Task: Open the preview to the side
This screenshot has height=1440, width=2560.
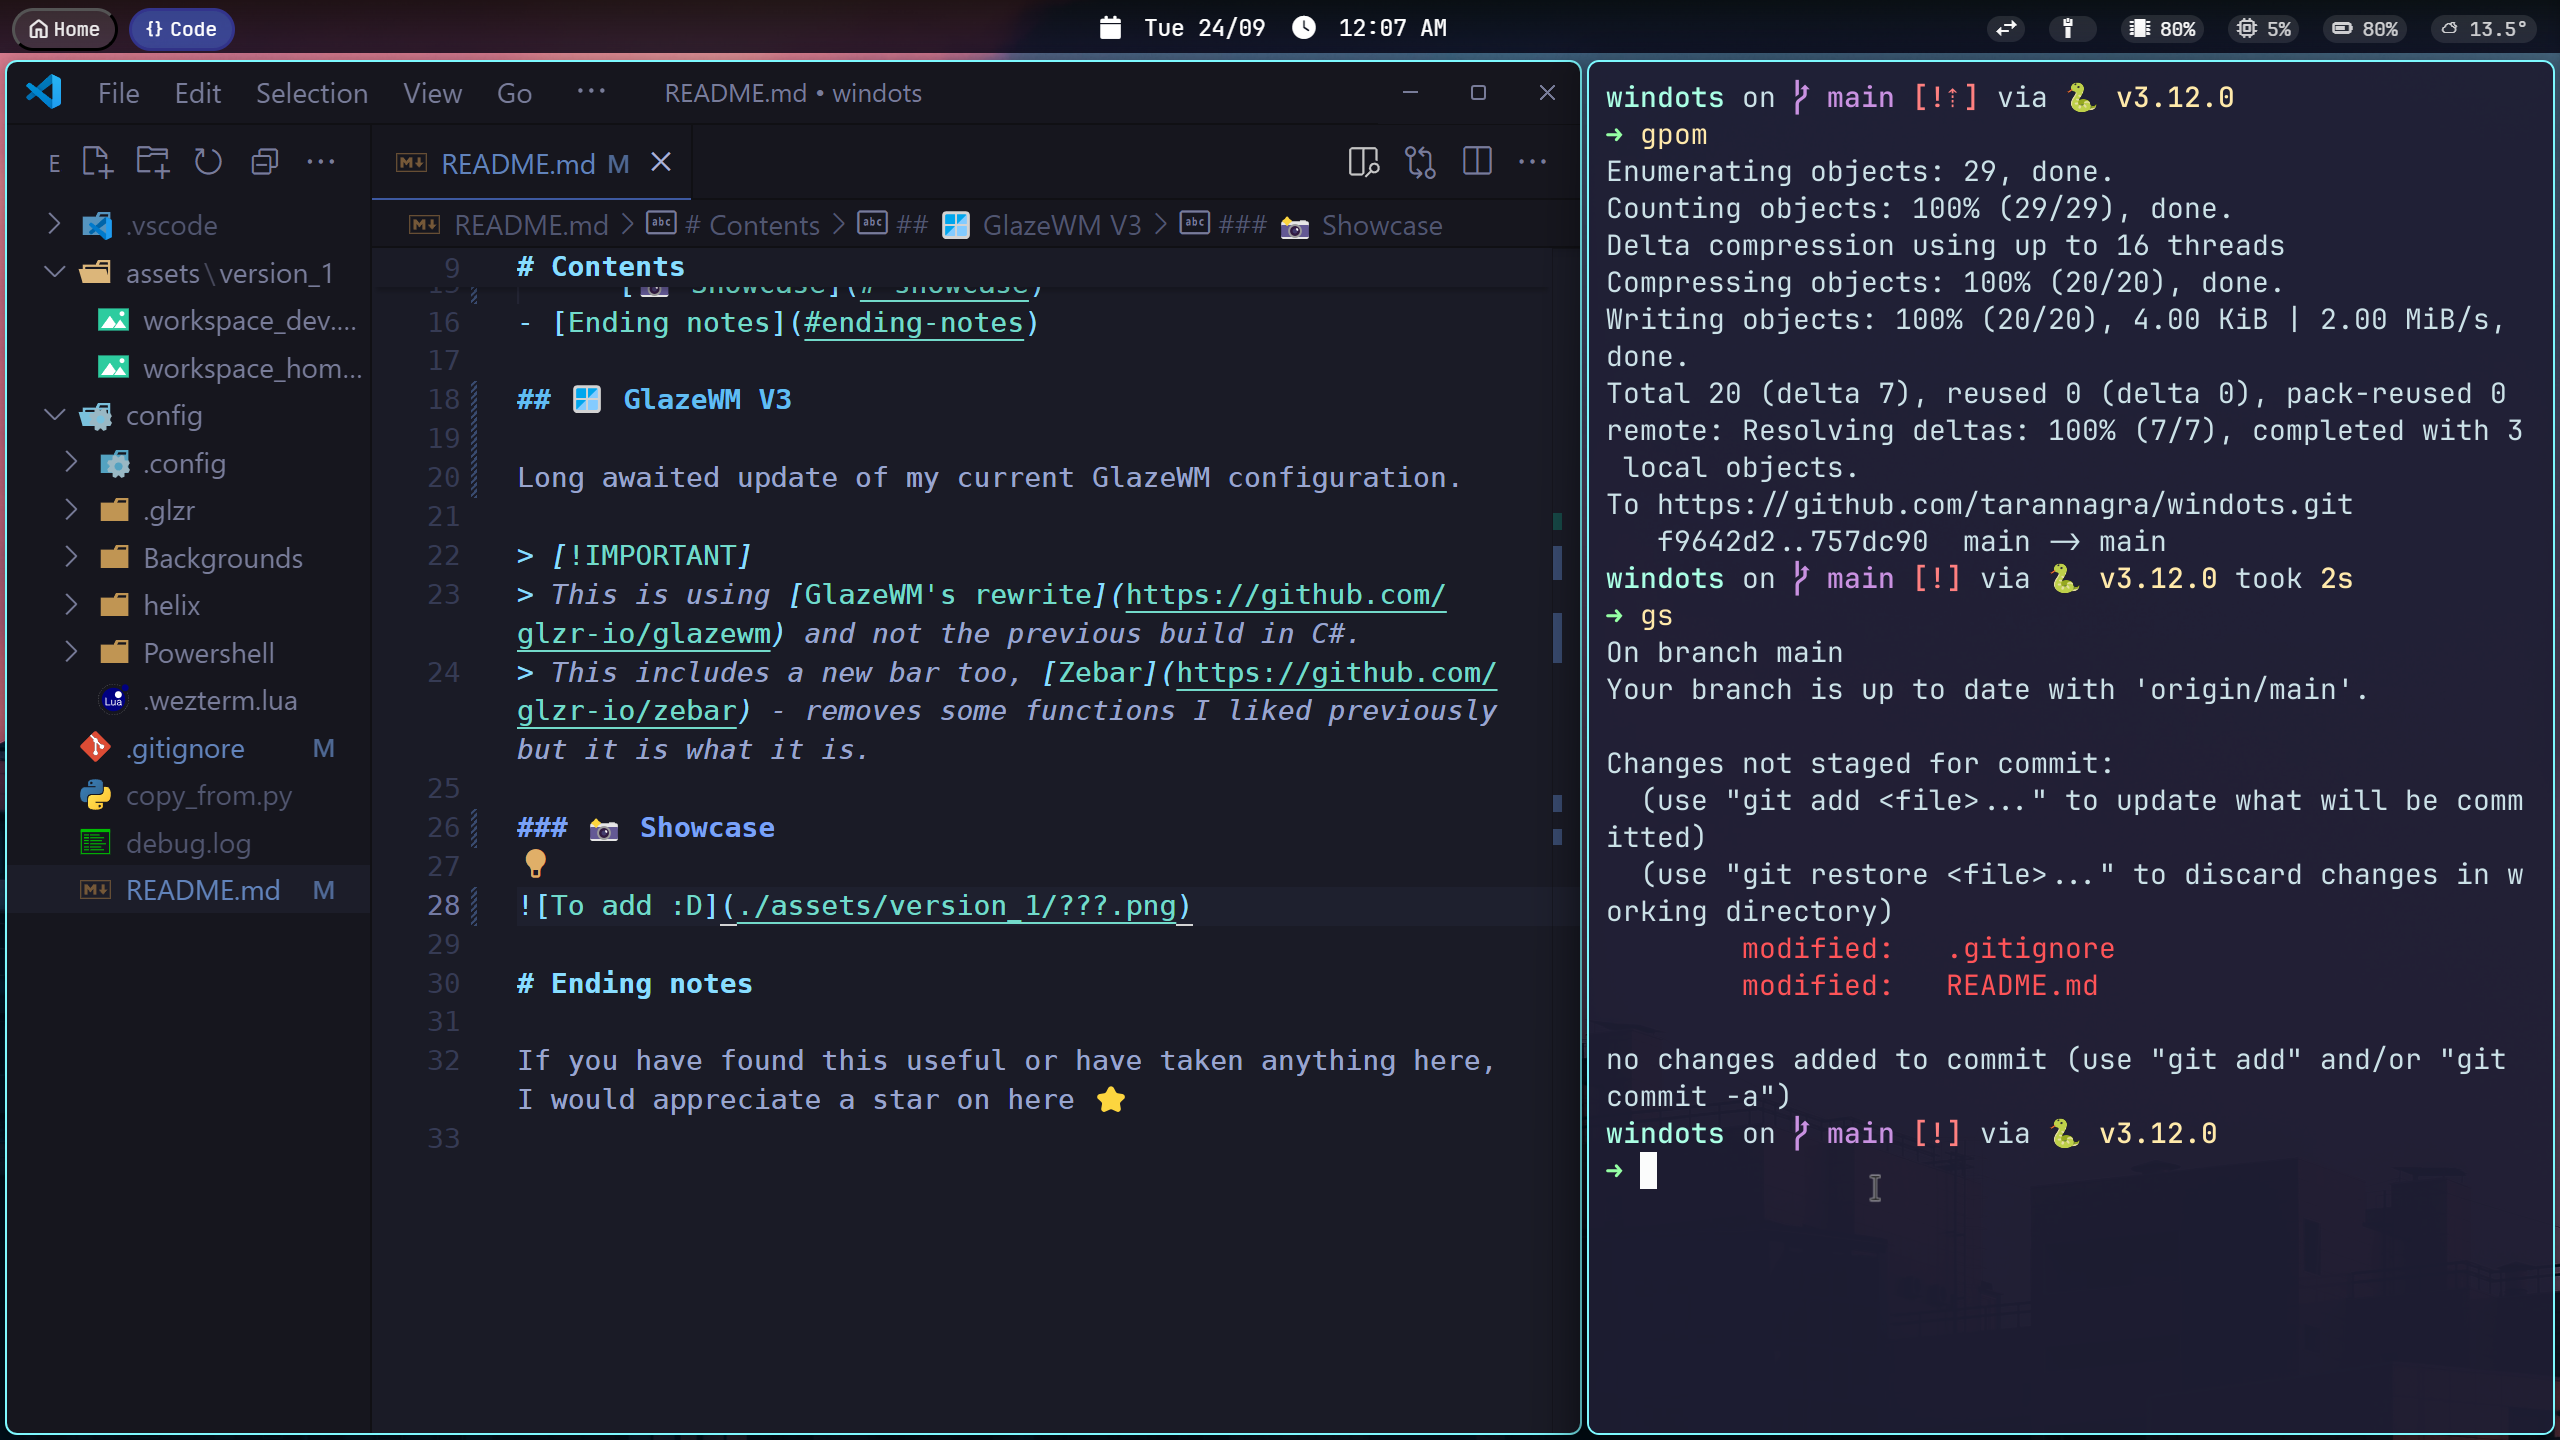Action: 1363,162
